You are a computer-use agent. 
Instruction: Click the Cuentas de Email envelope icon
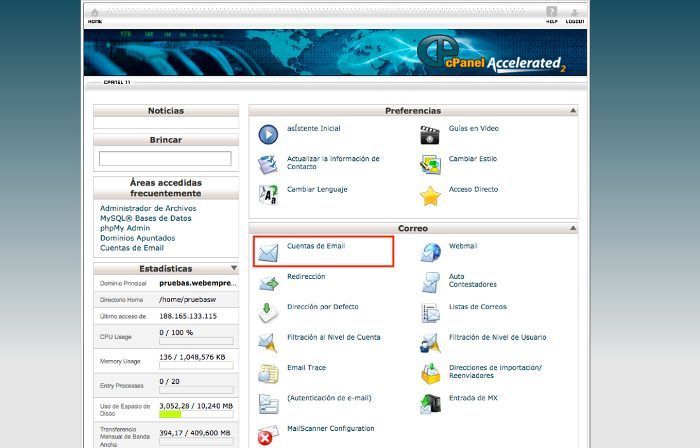268,252
